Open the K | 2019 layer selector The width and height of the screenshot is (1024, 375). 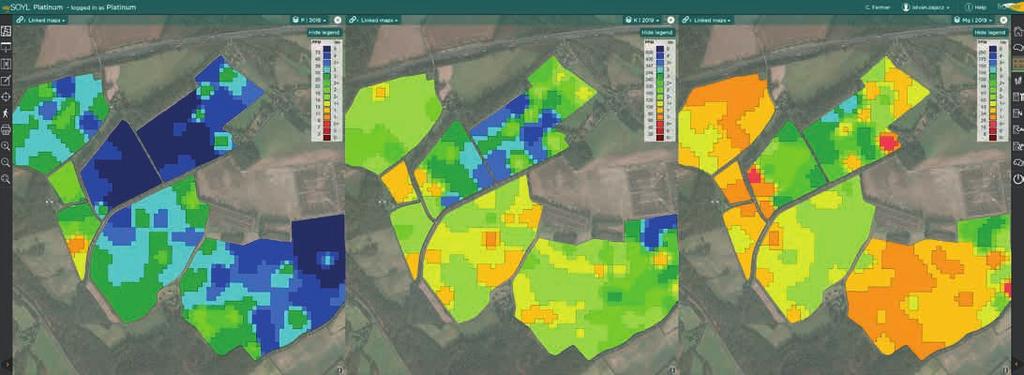click(x=643, y=20)
